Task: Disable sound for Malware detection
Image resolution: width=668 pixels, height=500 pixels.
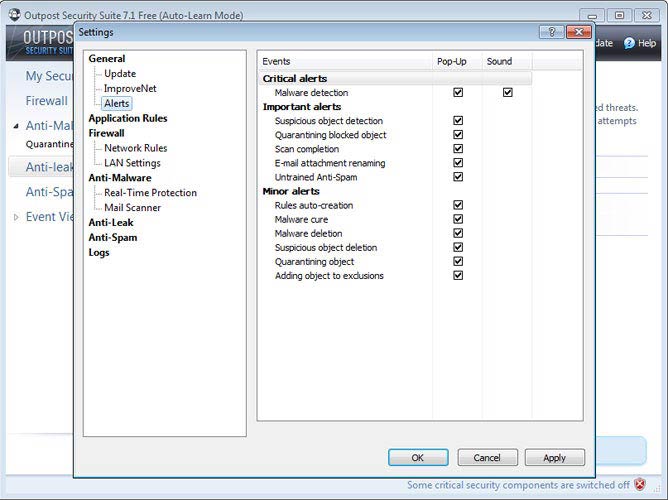Action: (508, 92)
